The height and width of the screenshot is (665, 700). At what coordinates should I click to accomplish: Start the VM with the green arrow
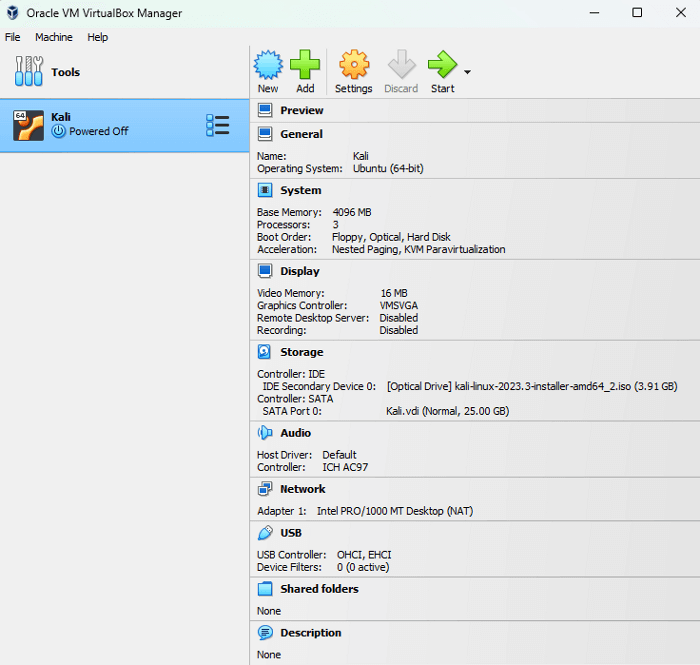click(x=442, y=65)
